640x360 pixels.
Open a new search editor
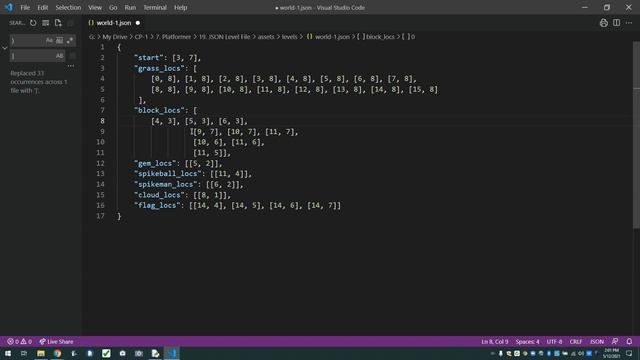click(x=58, y=23)
